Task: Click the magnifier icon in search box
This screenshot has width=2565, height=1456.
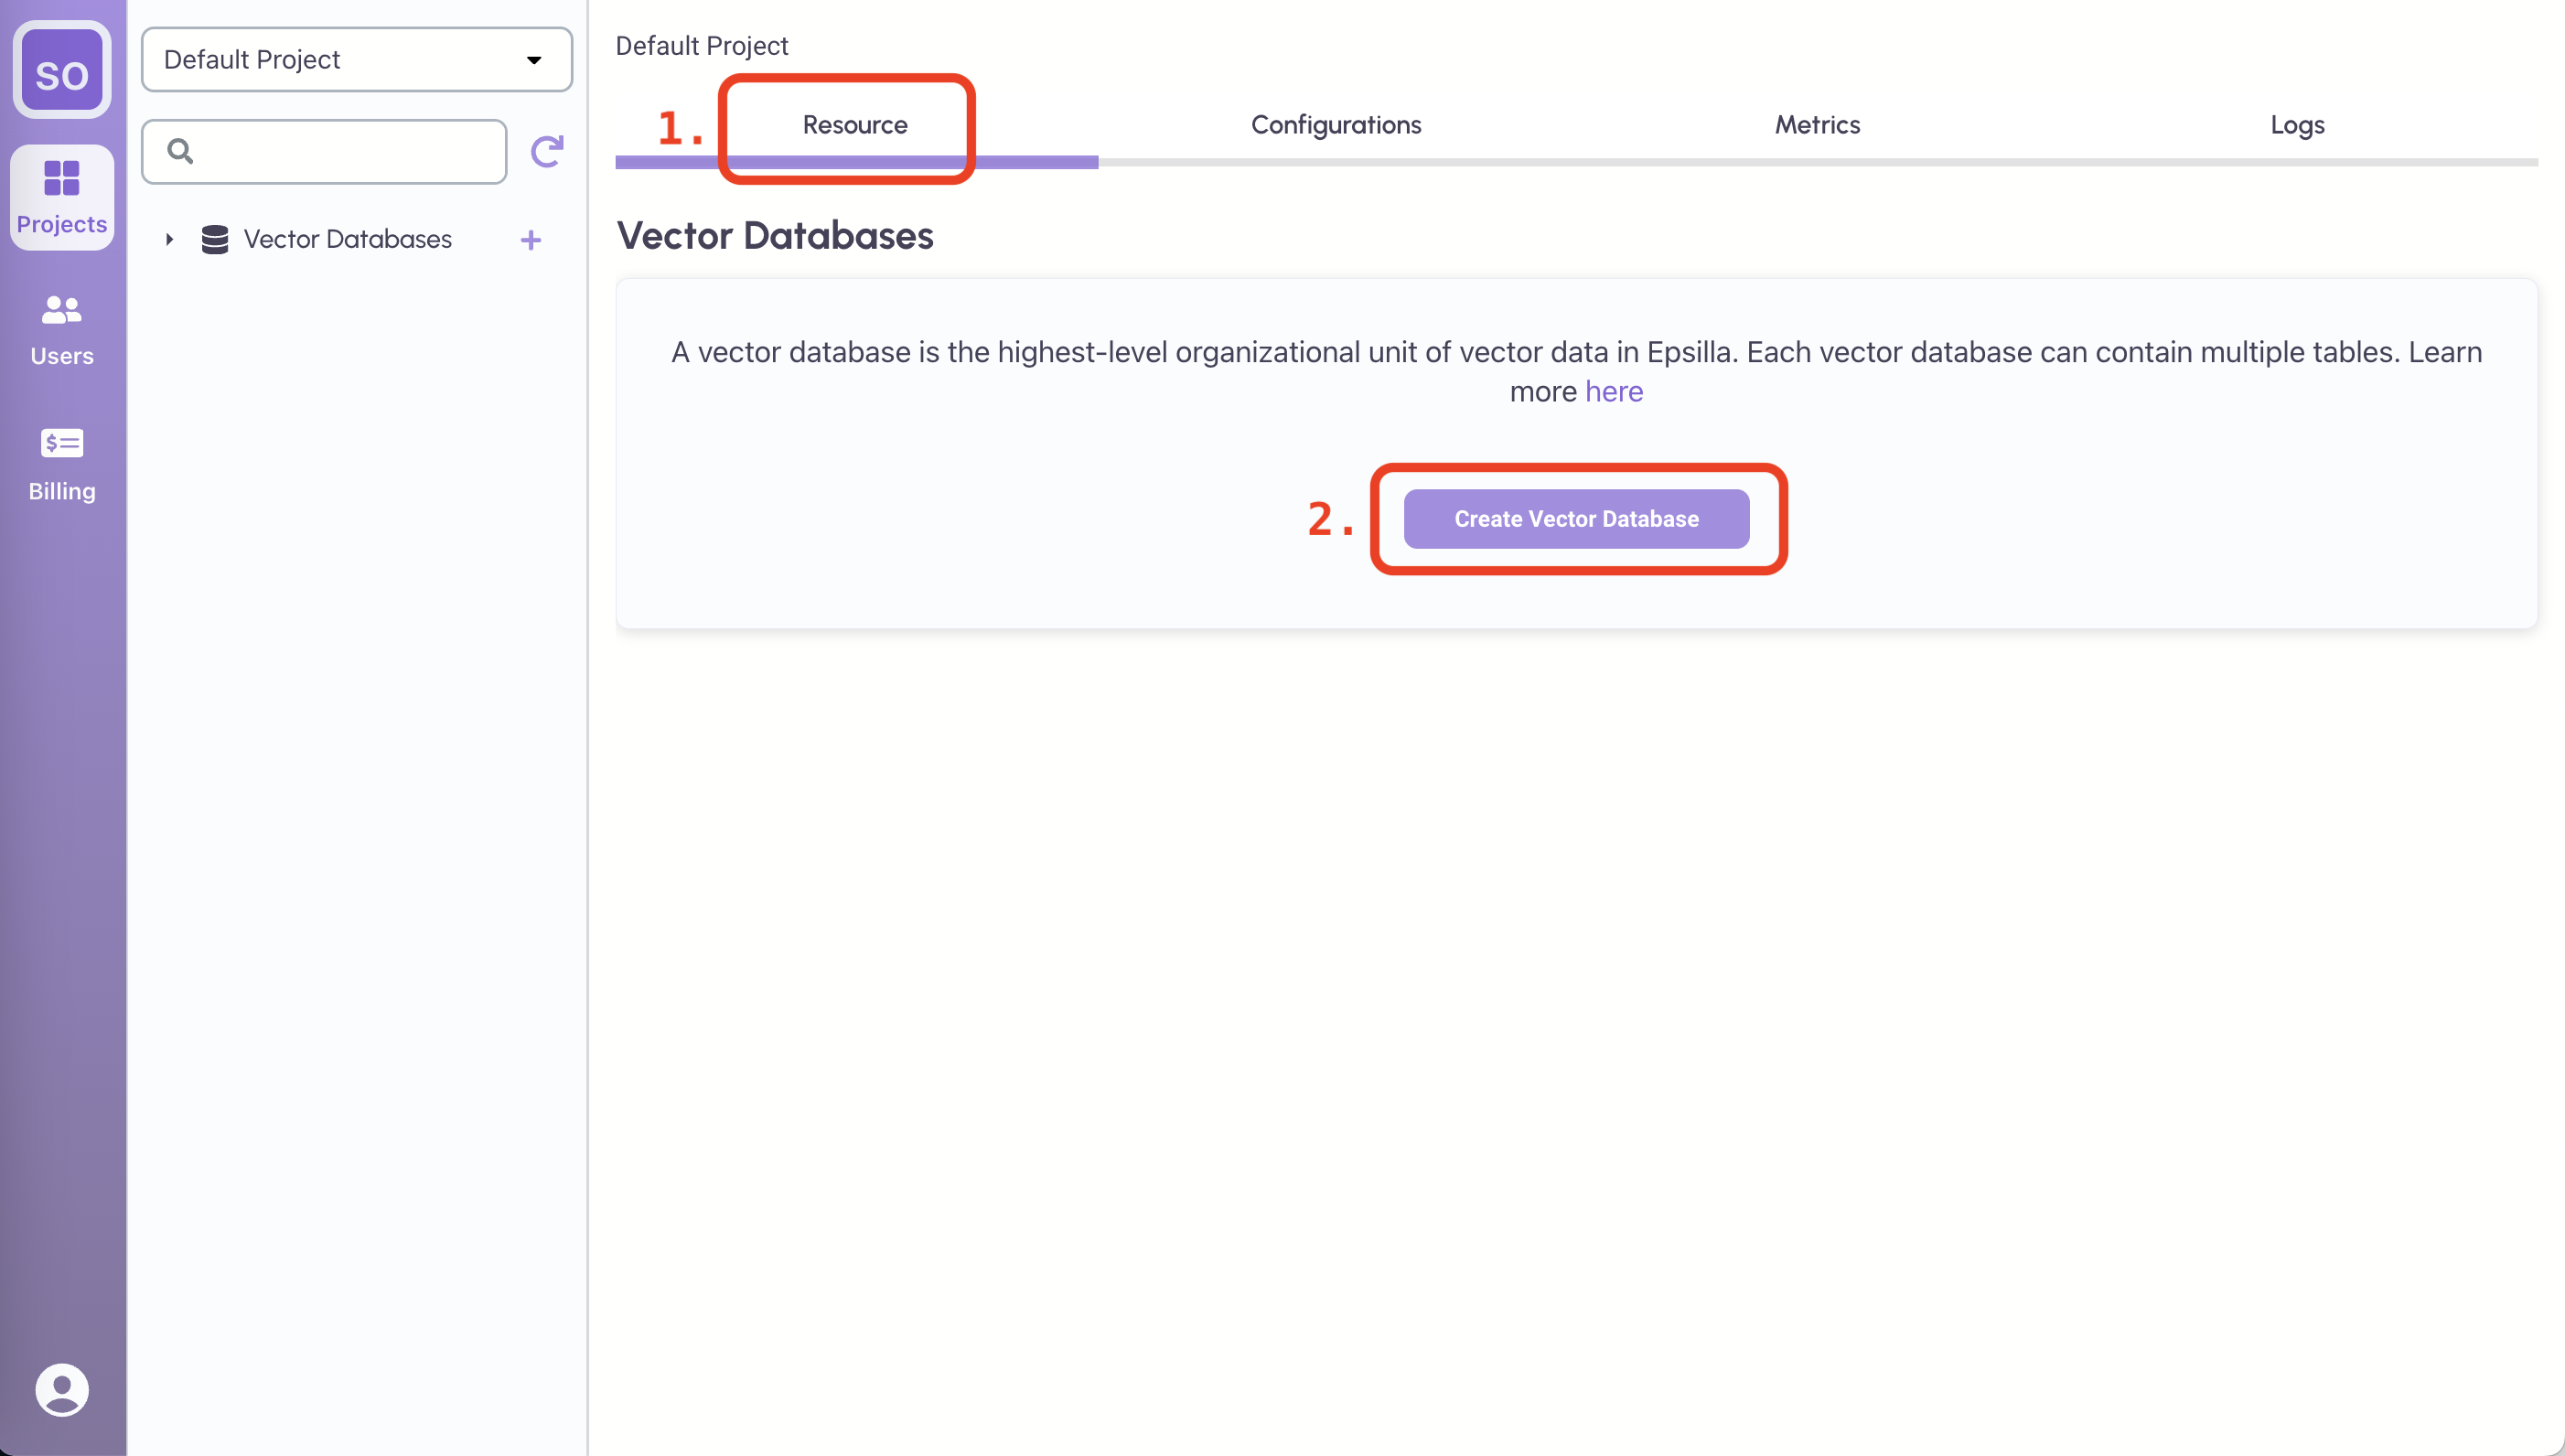Action: pyautogui.click(x=180, y=151)
